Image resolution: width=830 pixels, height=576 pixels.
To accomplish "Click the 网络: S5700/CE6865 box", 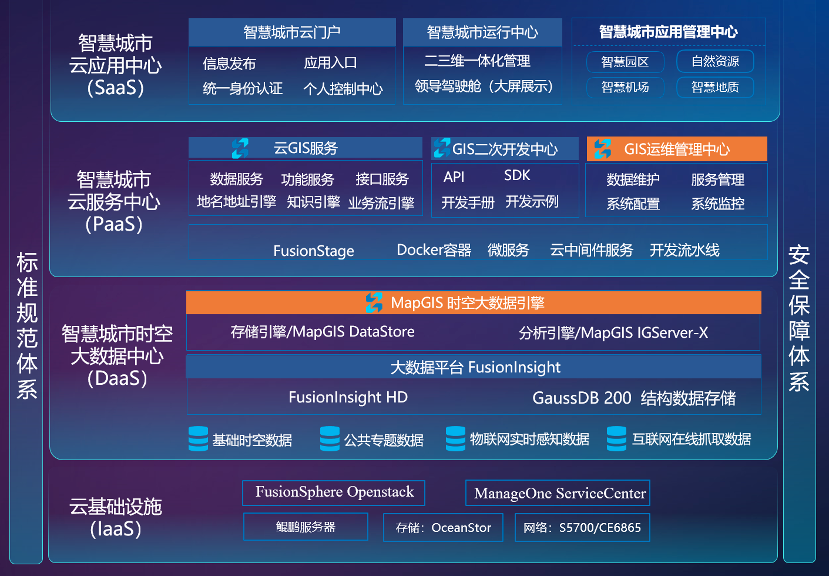I will 582,527.
